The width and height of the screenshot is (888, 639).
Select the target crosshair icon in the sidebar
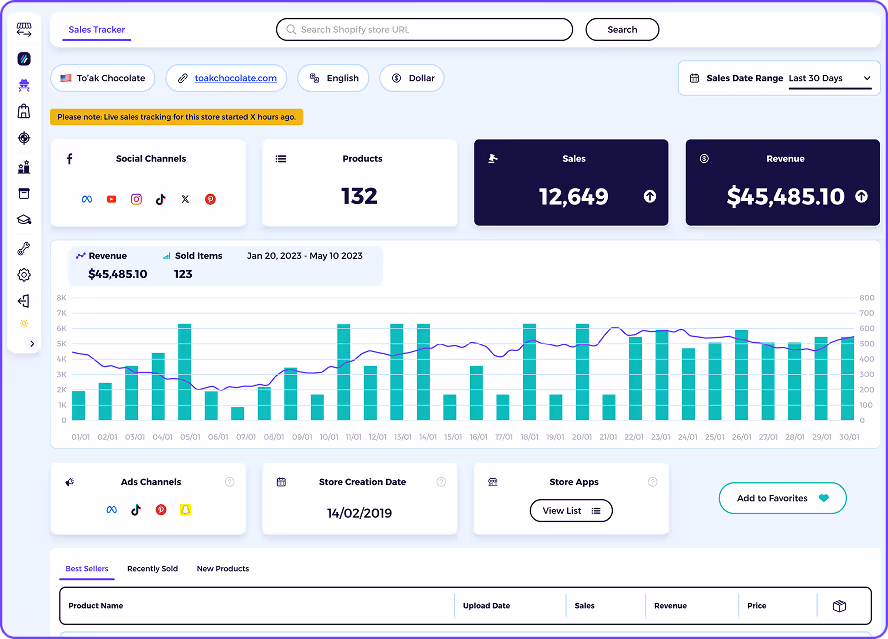[24, 138]
